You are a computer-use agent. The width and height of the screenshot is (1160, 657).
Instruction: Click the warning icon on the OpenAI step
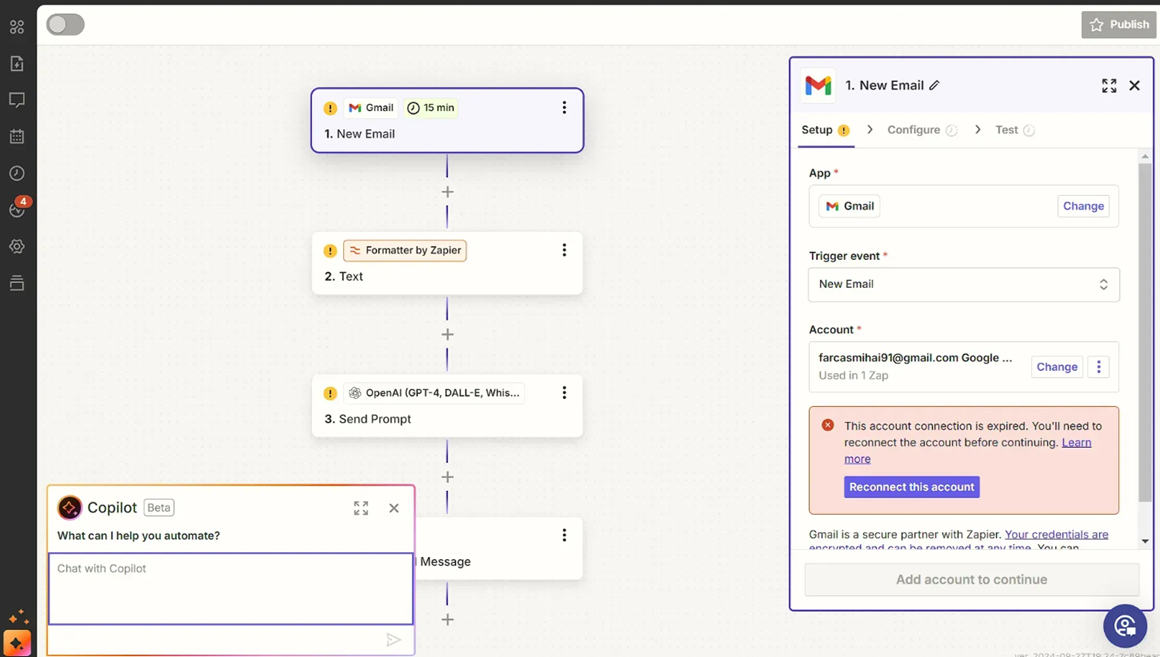[x=330, y=394]
